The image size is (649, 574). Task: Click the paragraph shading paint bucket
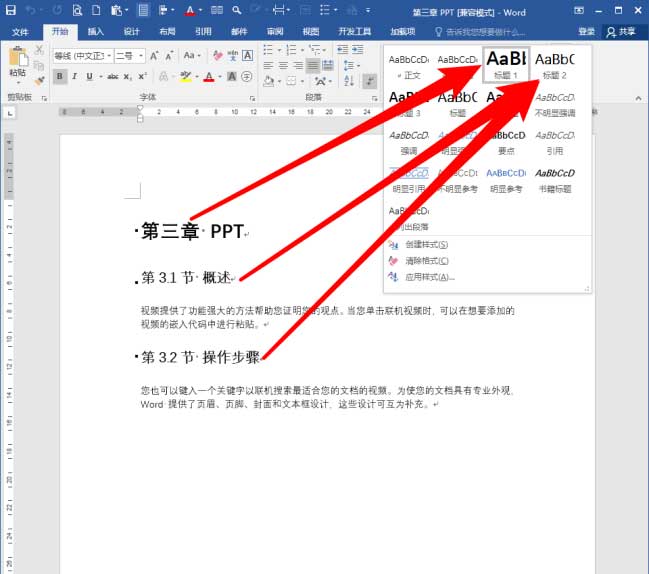(268, 81)
